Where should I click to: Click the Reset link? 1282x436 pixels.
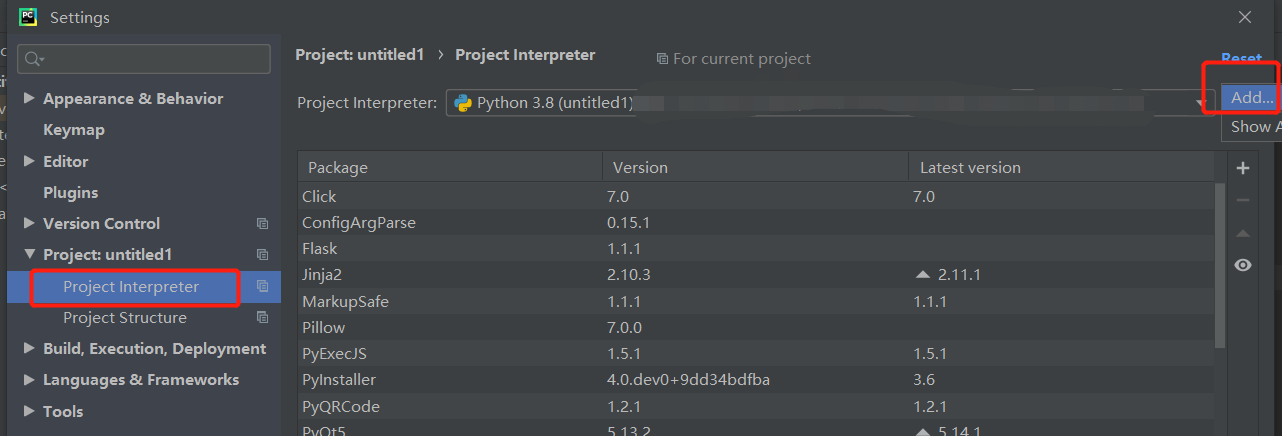point(1241,59)
